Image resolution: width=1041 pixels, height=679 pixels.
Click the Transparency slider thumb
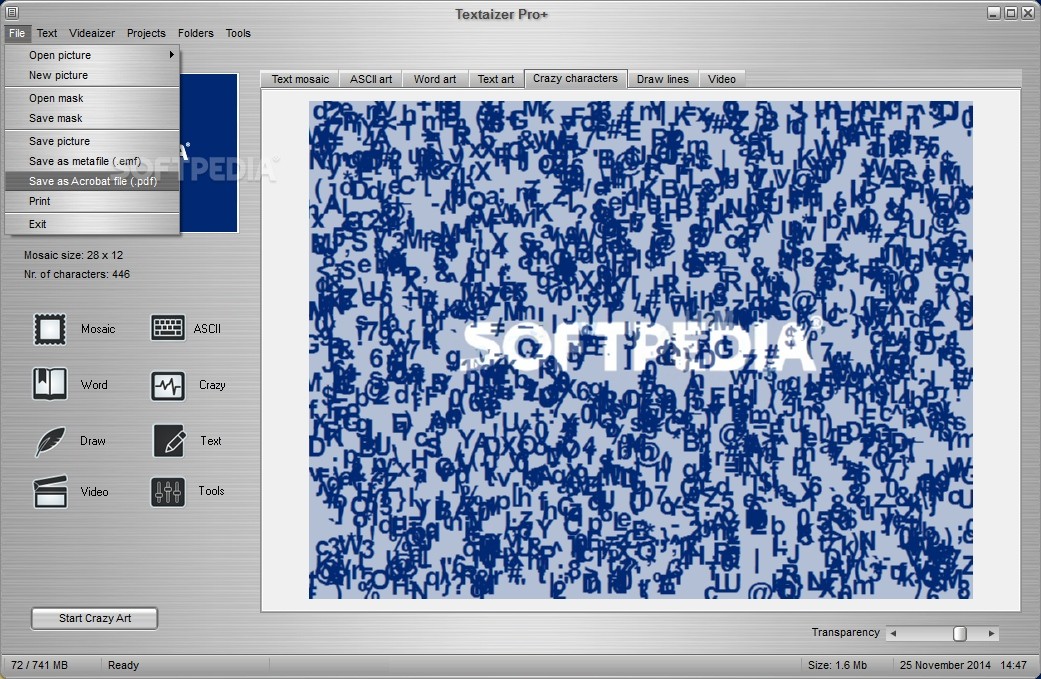[959, 634]
